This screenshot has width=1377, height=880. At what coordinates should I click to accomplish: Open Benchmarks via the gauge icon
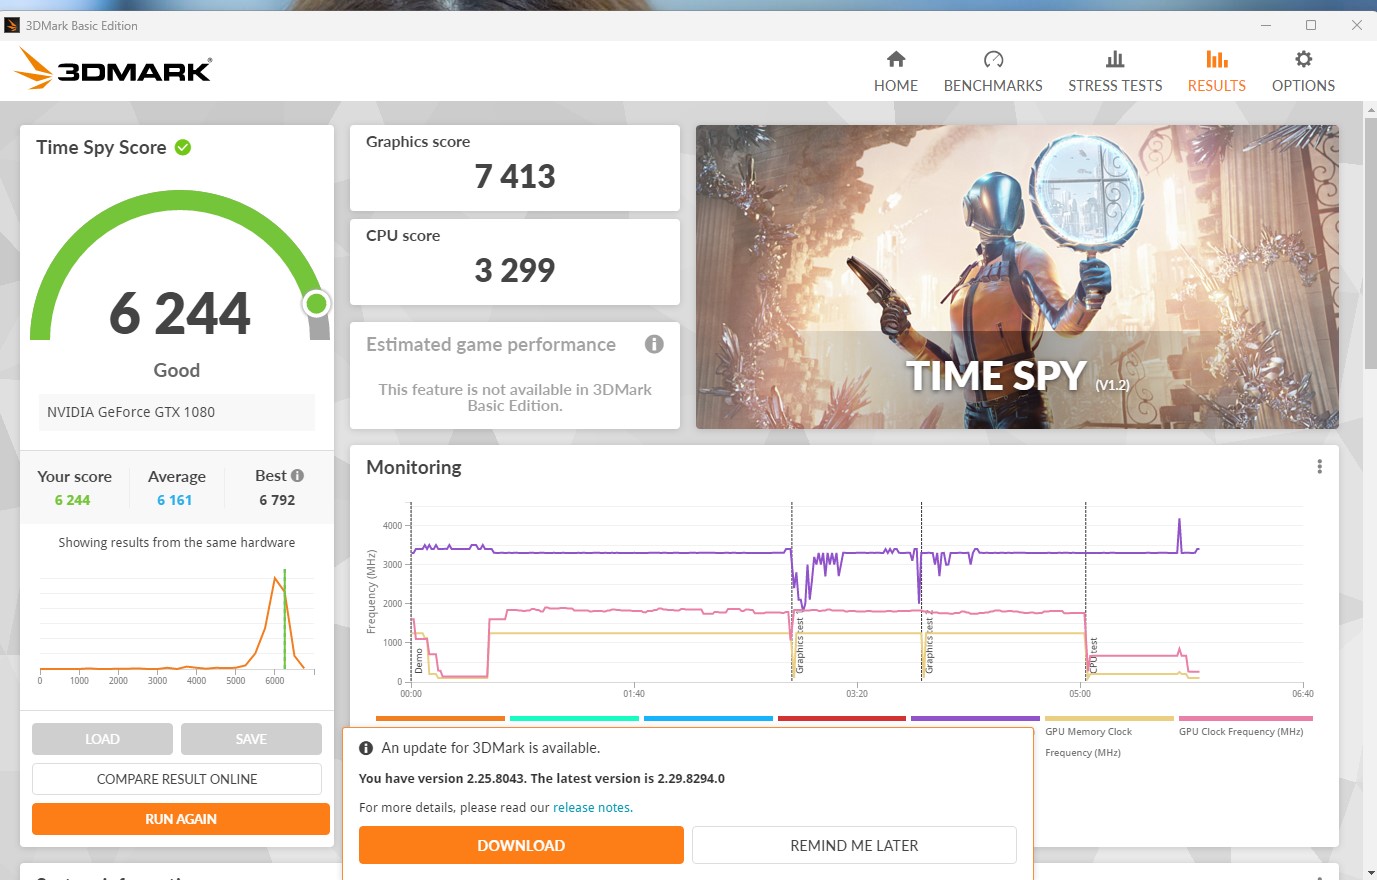(993, 59)
